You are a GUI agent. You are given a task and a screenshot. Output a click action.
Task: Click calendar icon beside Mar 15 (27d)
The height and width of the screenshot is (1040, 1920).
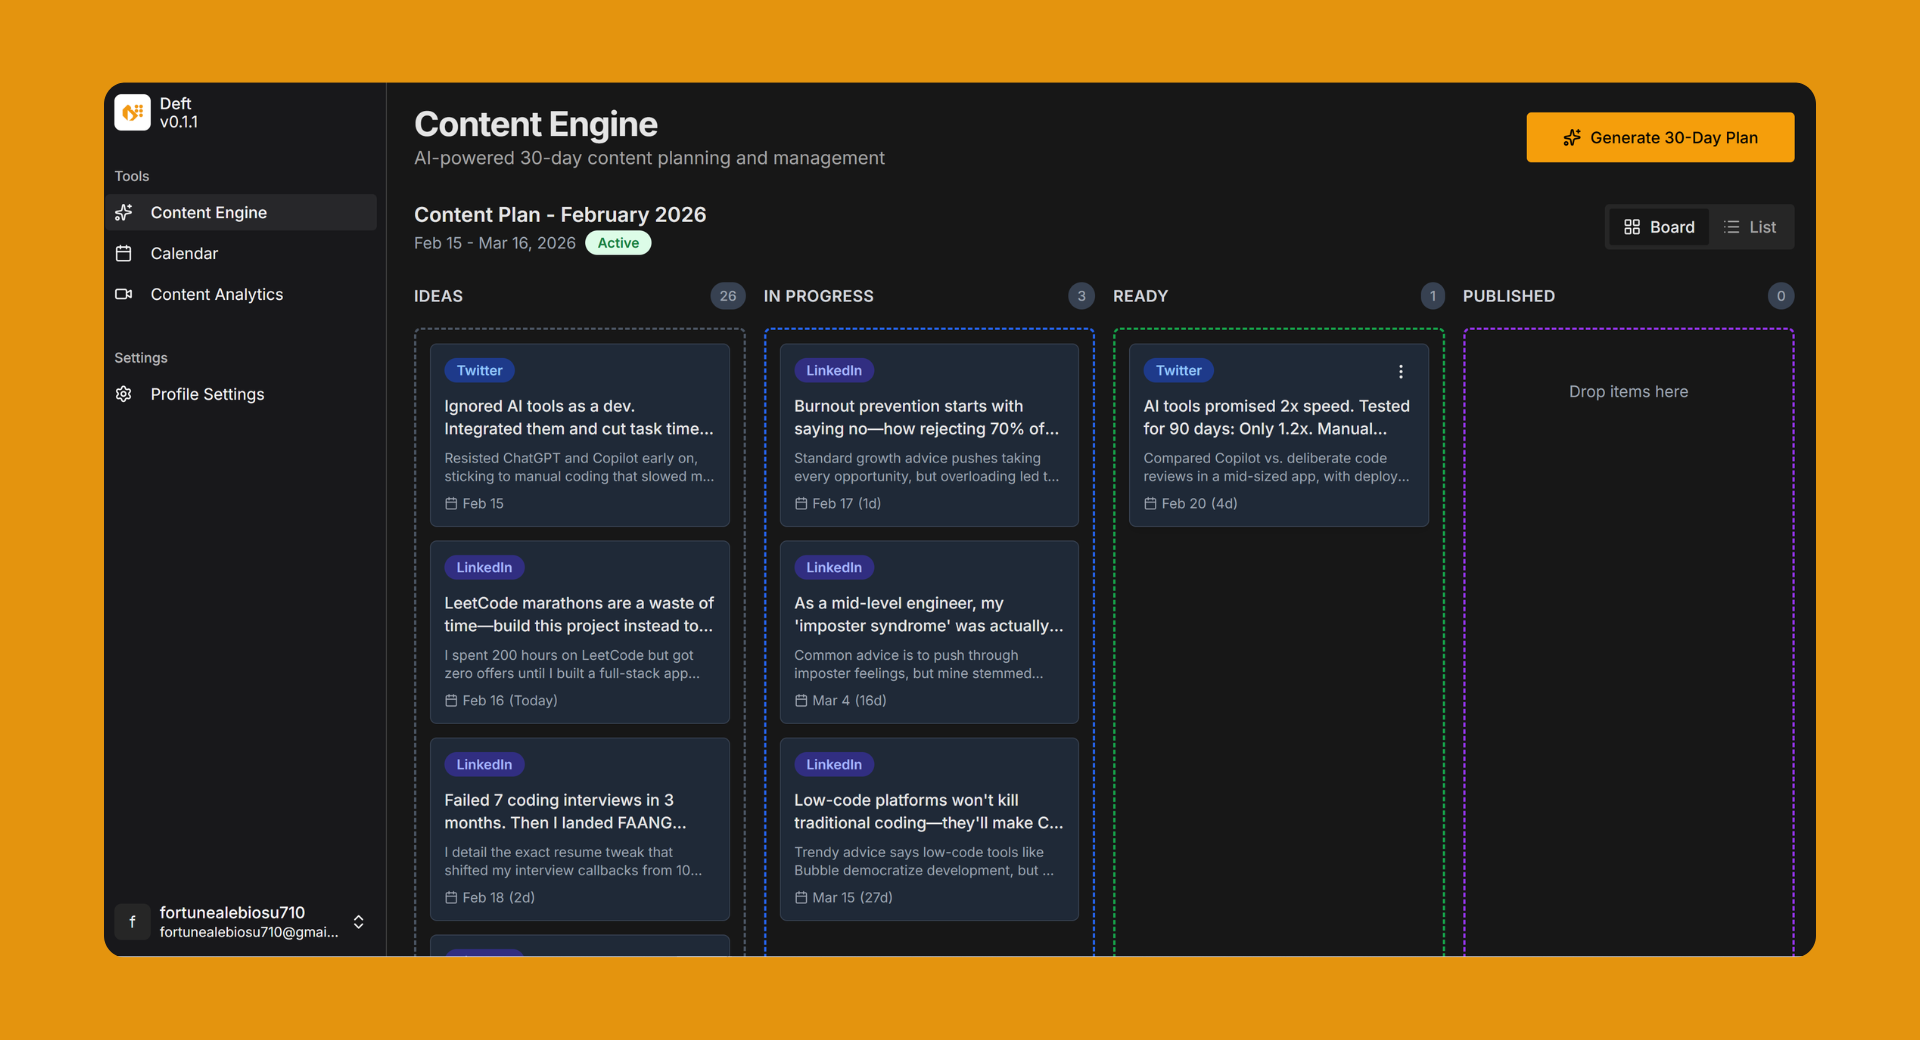pos(801,898)
